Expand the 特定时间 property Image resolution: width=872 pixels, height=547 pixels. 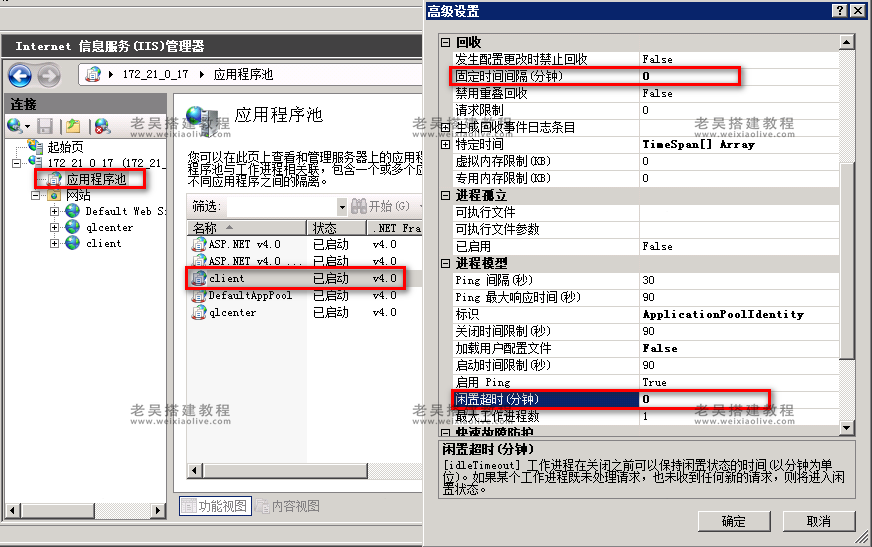[445, 145]
